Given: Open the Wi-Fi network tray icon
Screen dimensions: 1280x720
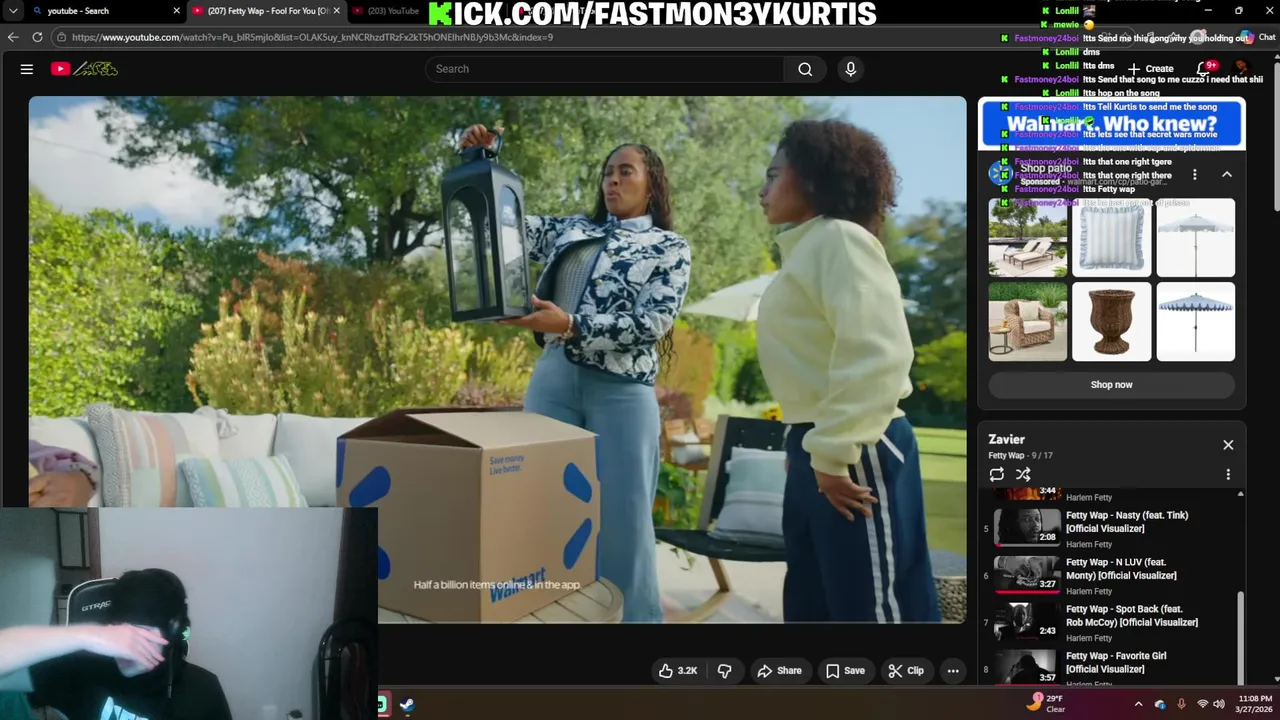Looking at the screenshot, I should point(1202,705).
